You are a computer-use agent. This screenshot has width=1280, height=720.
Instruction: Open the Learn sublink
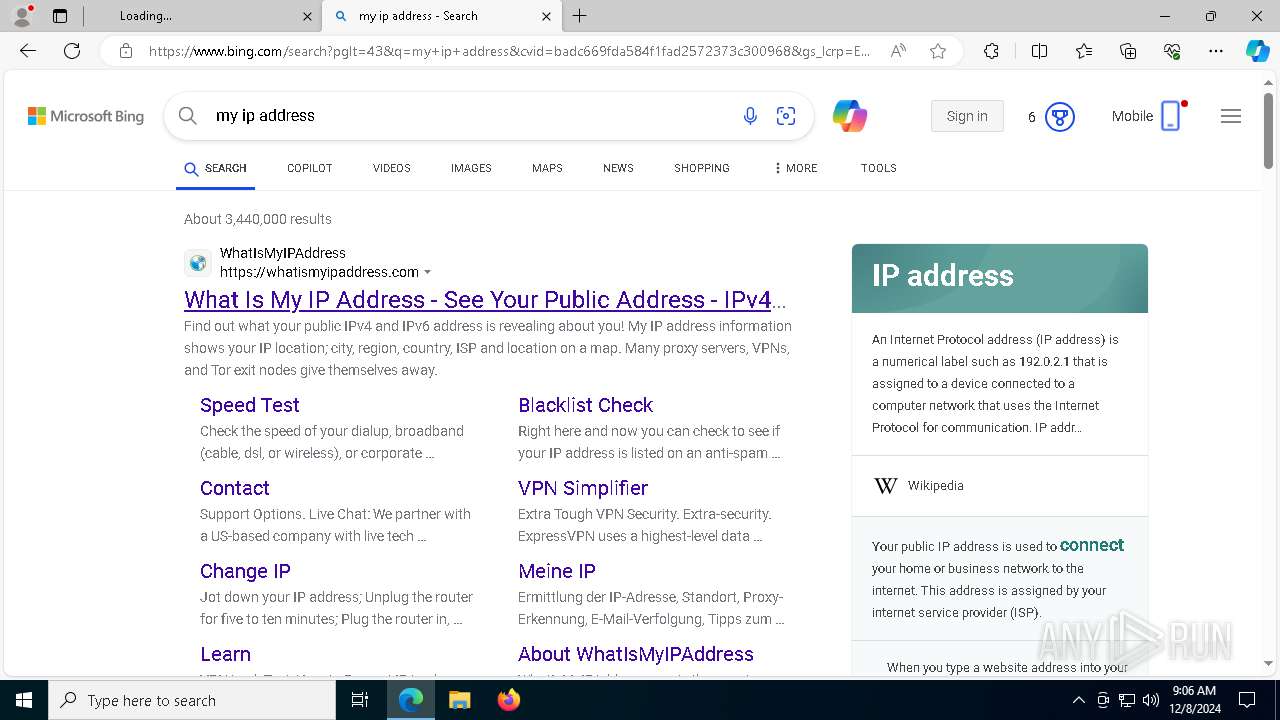(225, 654)
